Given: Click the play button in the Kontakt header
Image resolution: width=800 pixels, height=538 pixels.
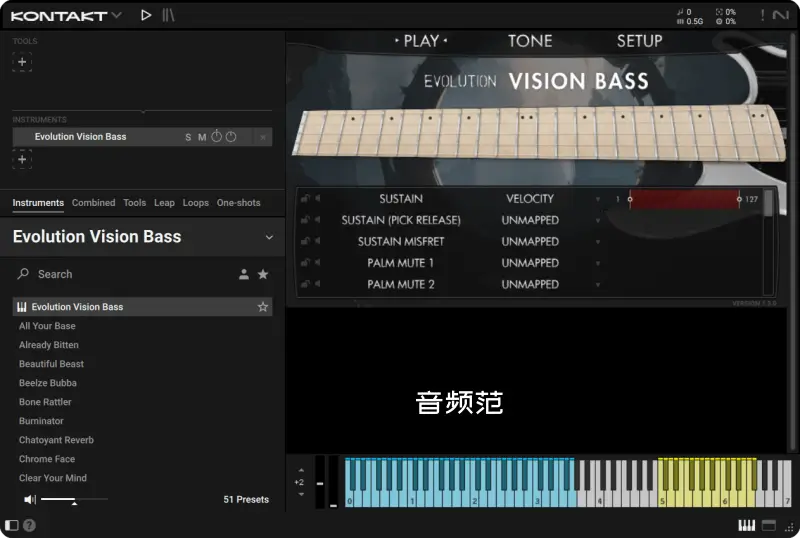Looking at the screenshot, I should 146,15.
